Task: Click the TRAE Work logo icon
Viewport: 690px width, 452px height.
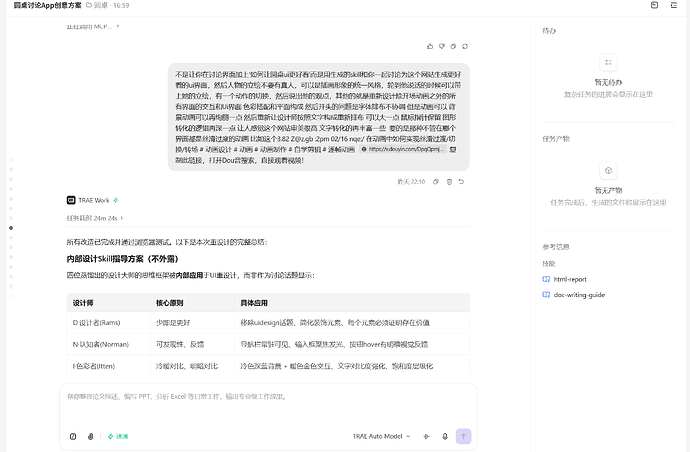Action: (71, 200)
